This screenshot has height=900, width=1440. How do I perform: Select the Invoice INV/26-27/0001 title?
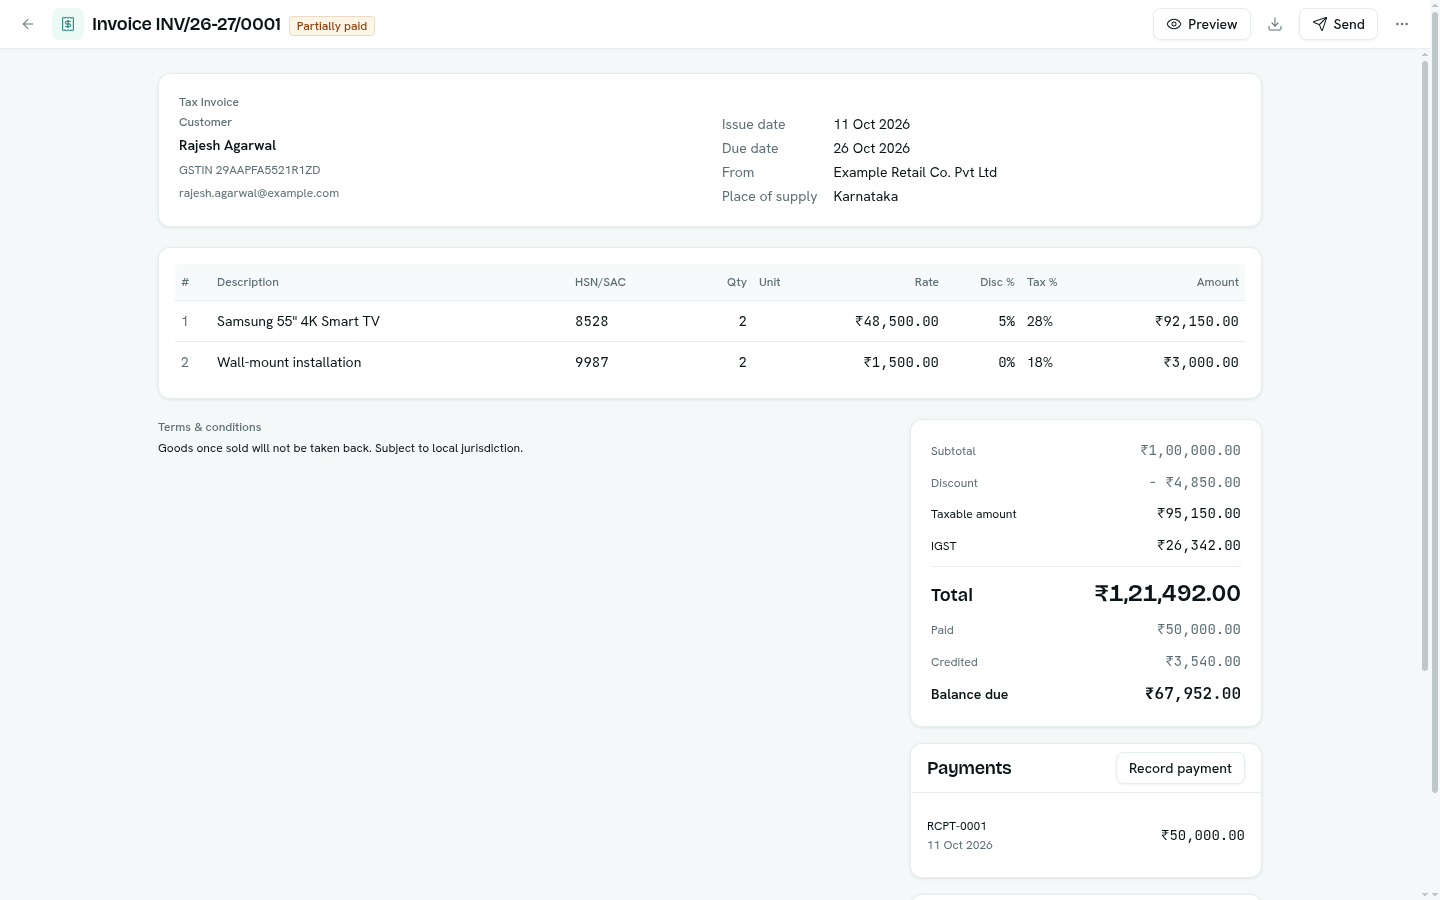tap(186, 24)
